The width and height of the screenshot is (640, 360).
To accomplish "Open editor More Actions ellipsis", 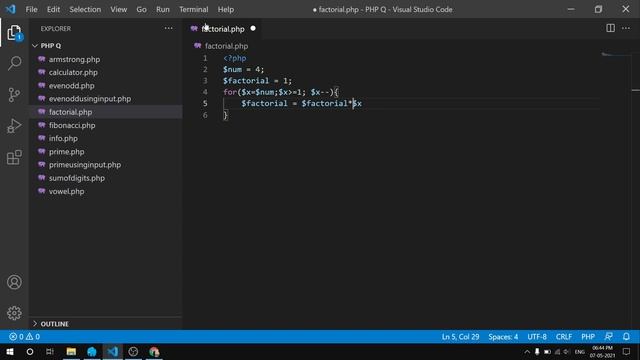I will 626,28.
